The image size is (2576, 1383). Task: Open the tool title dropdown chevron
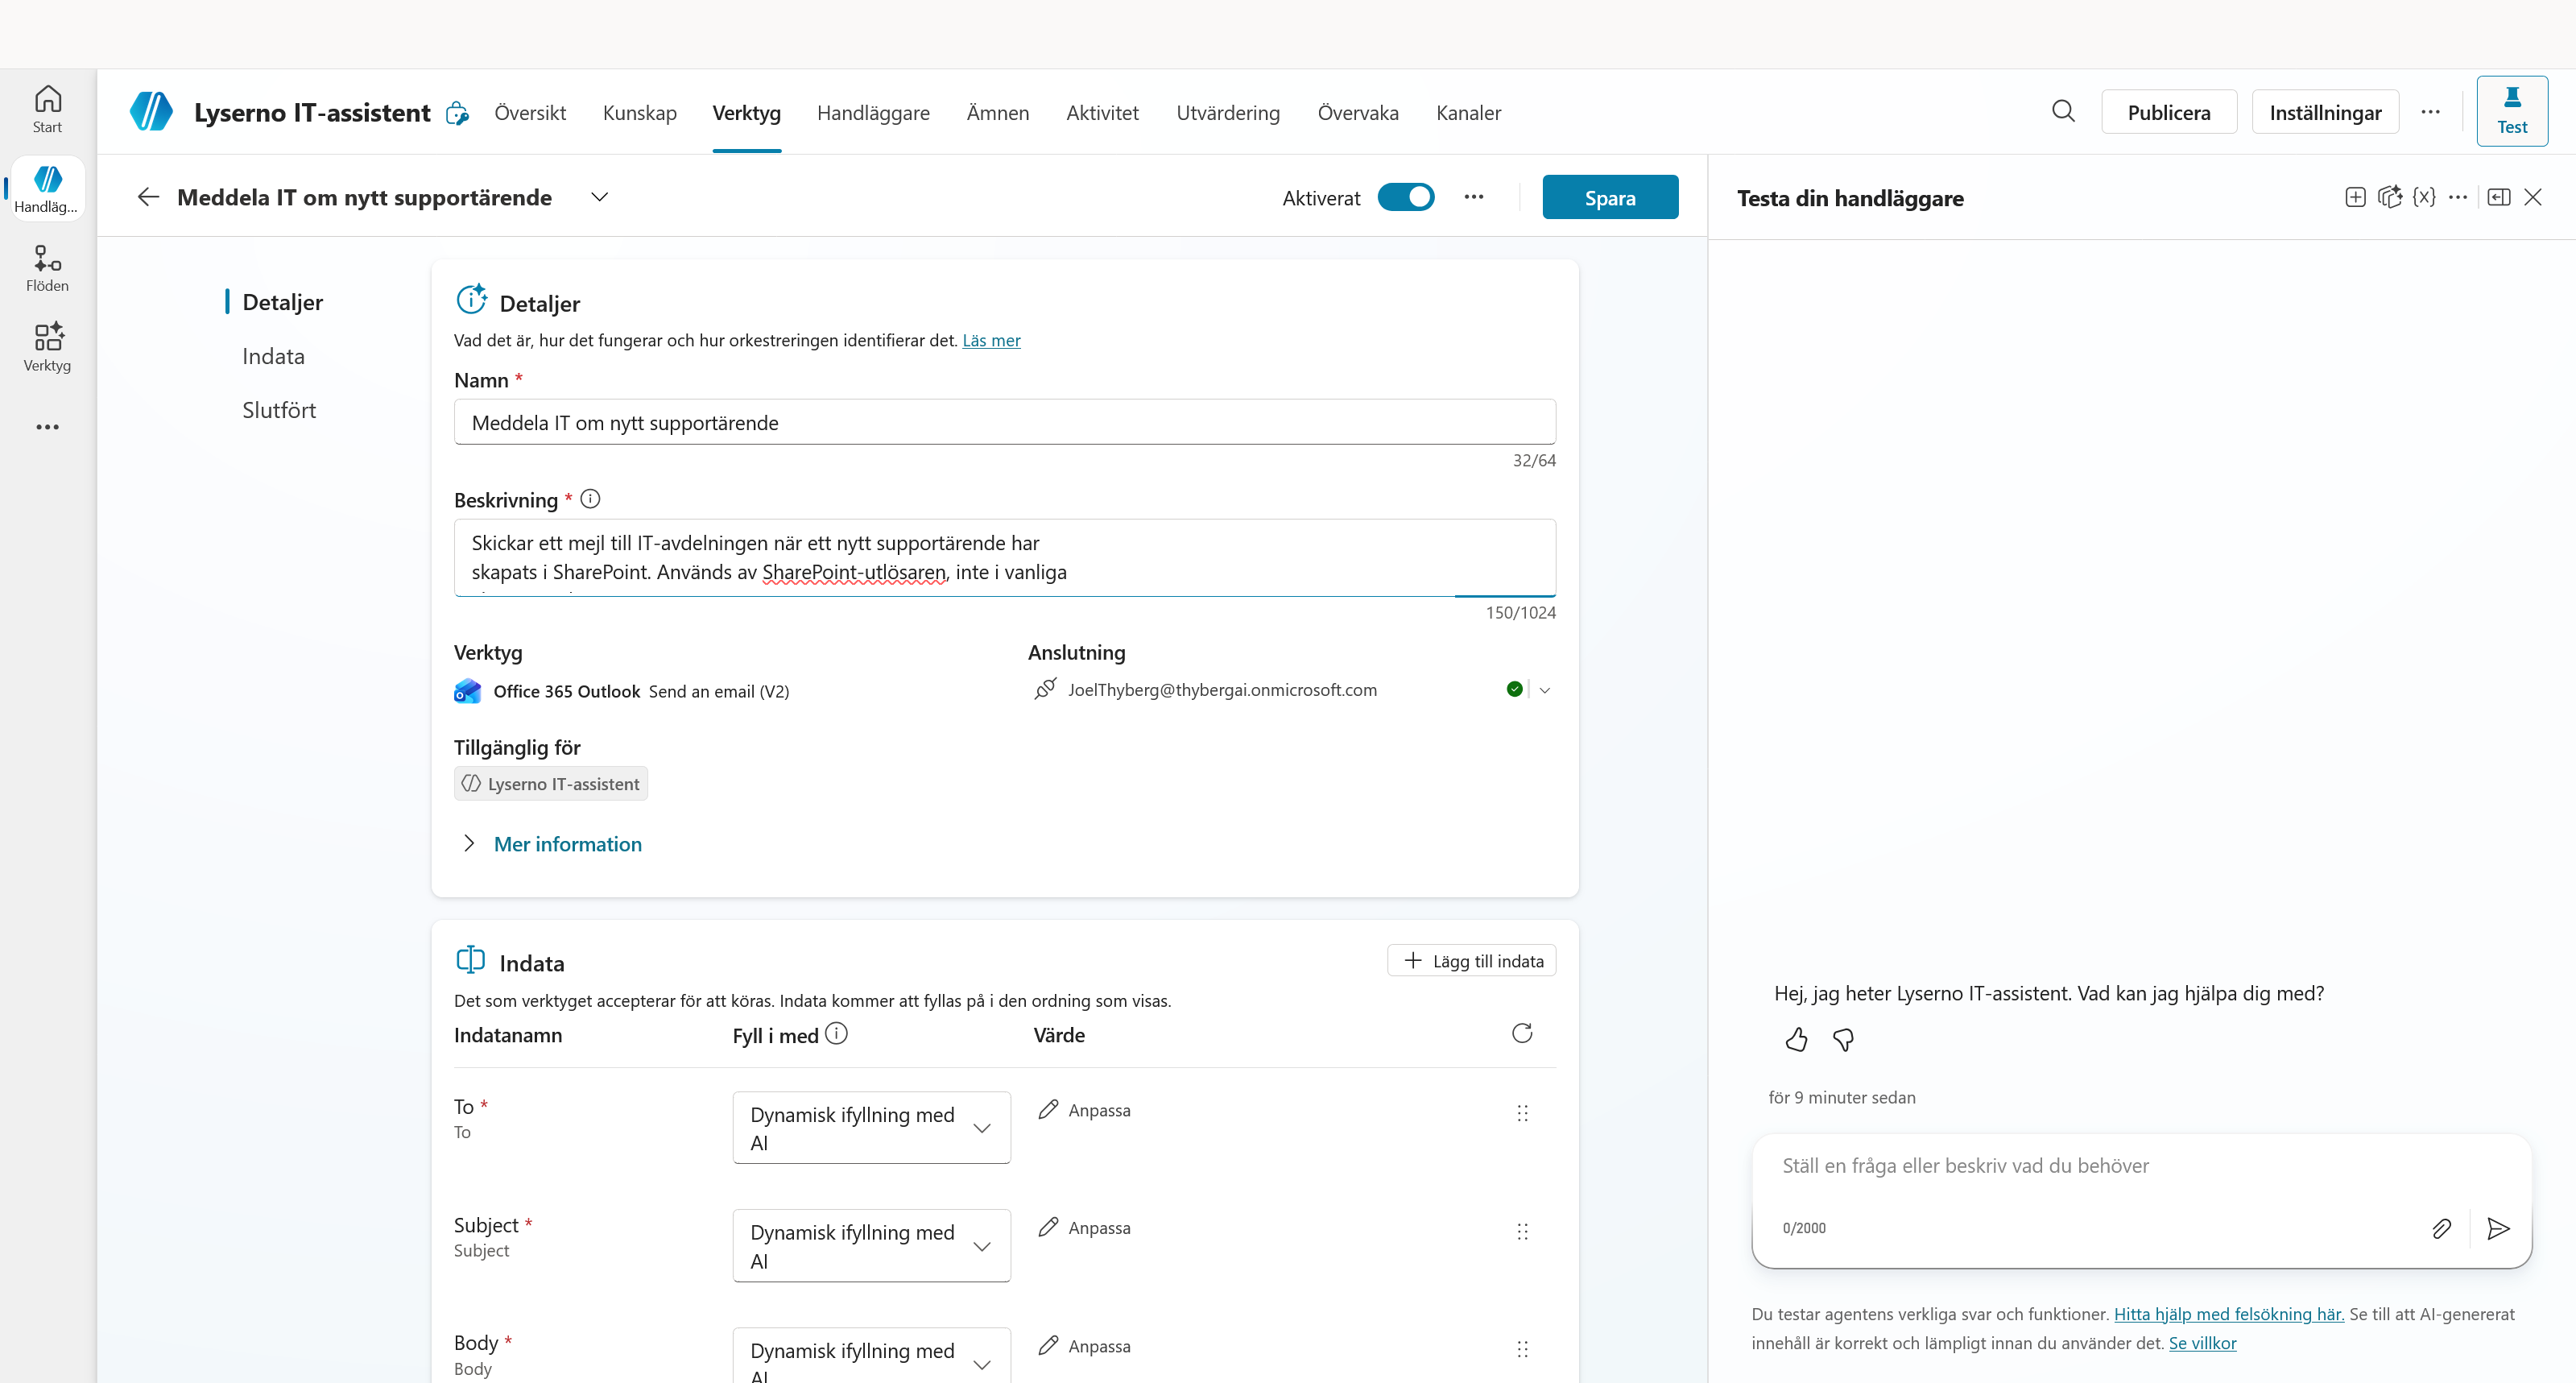[x=599, y=197]
